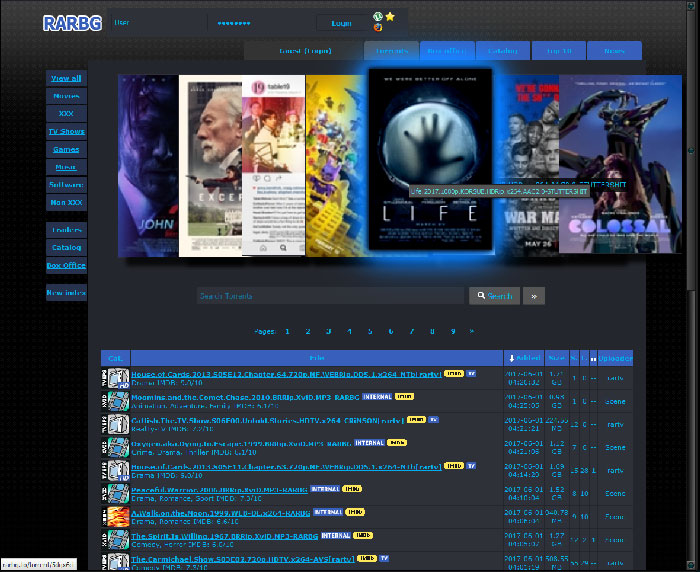700x572 pixels.
Task: Click TV badge on Catfish row
Action: (x=433, y=419)
